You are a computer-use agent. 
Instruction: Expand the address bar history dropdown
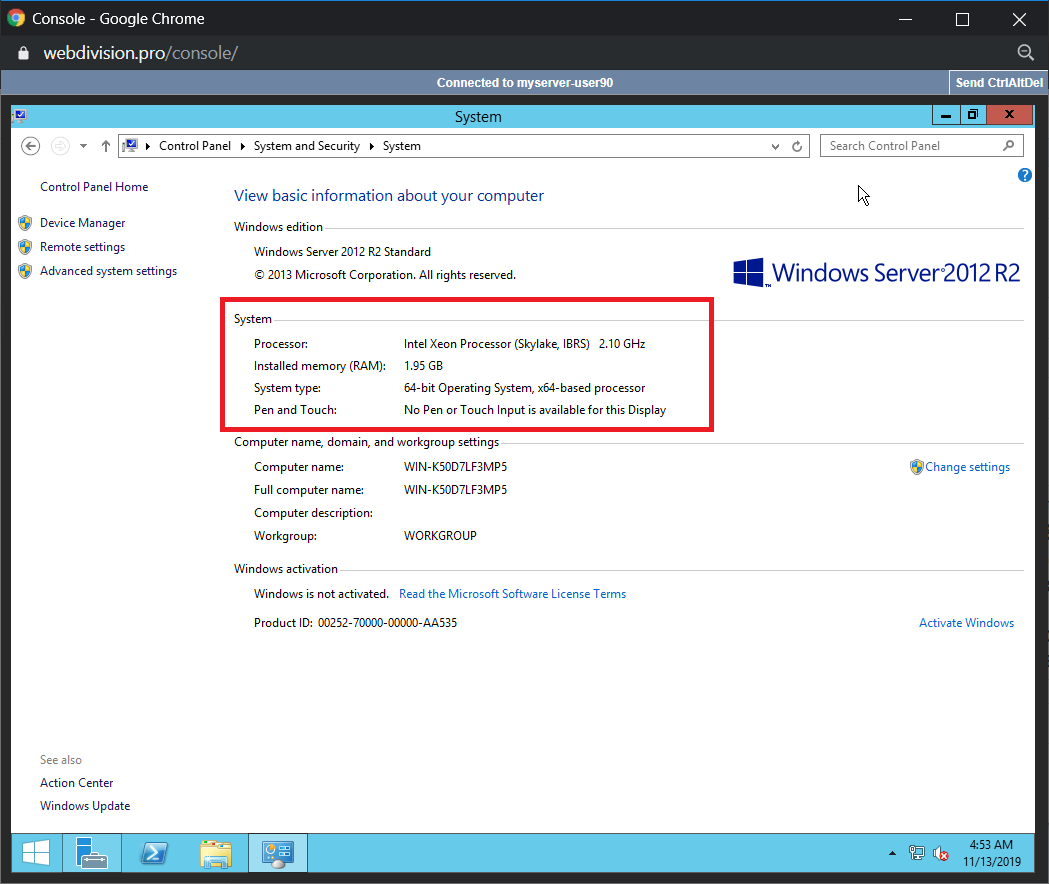coord(775,146)
